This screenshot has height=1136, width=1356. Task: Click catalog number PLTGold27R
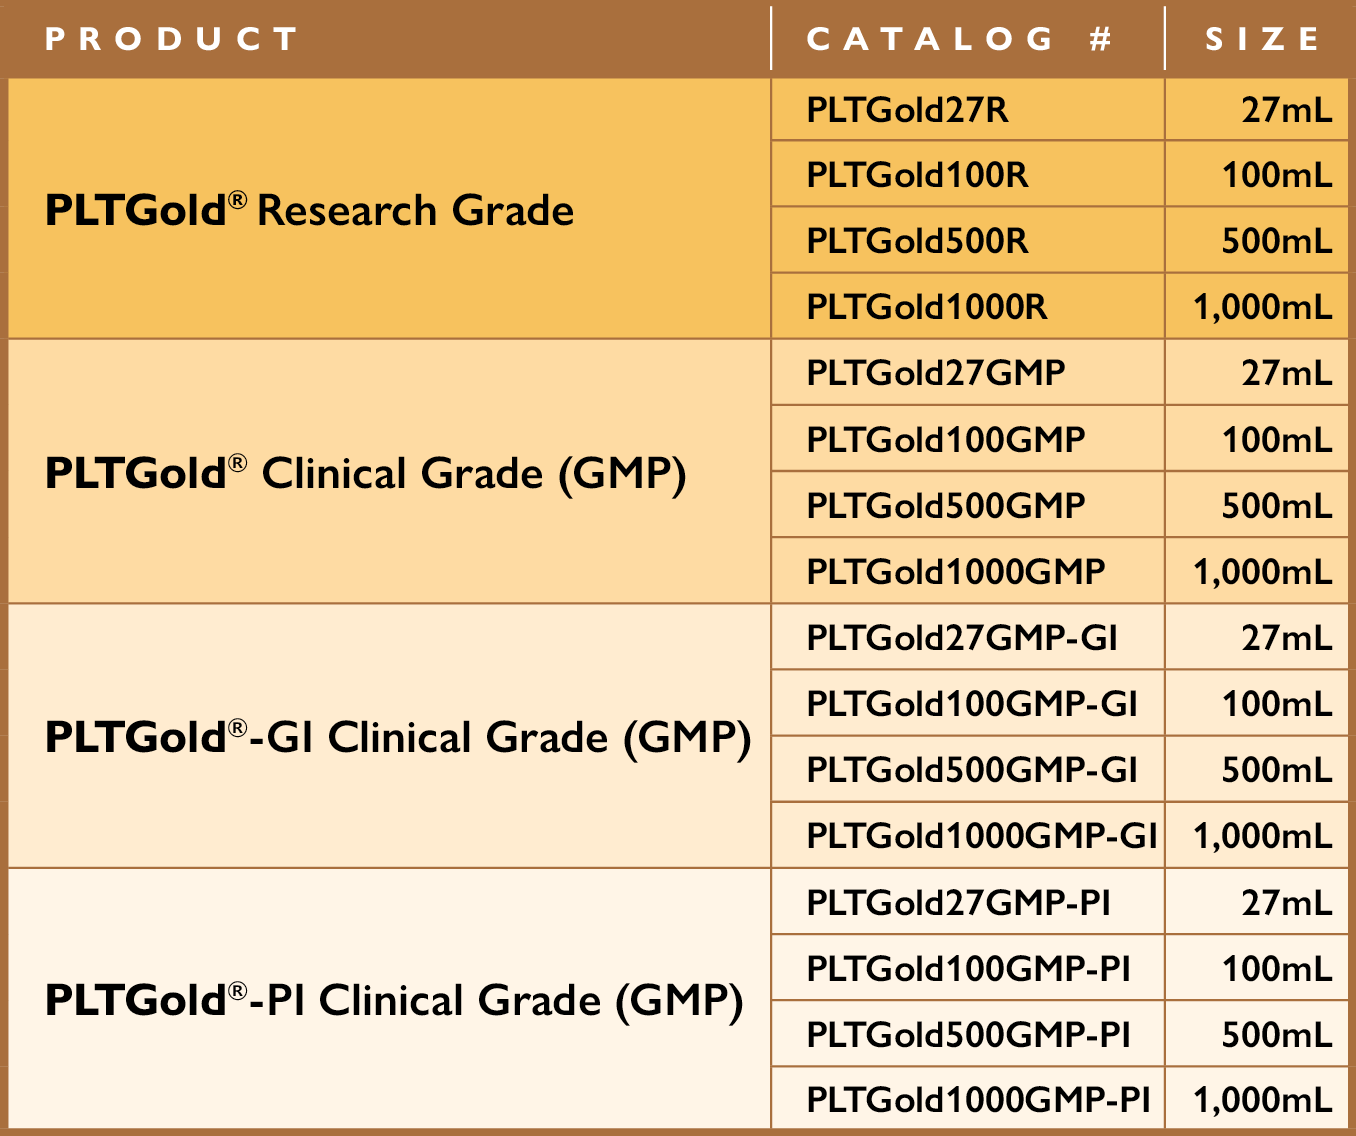(907, 109)
